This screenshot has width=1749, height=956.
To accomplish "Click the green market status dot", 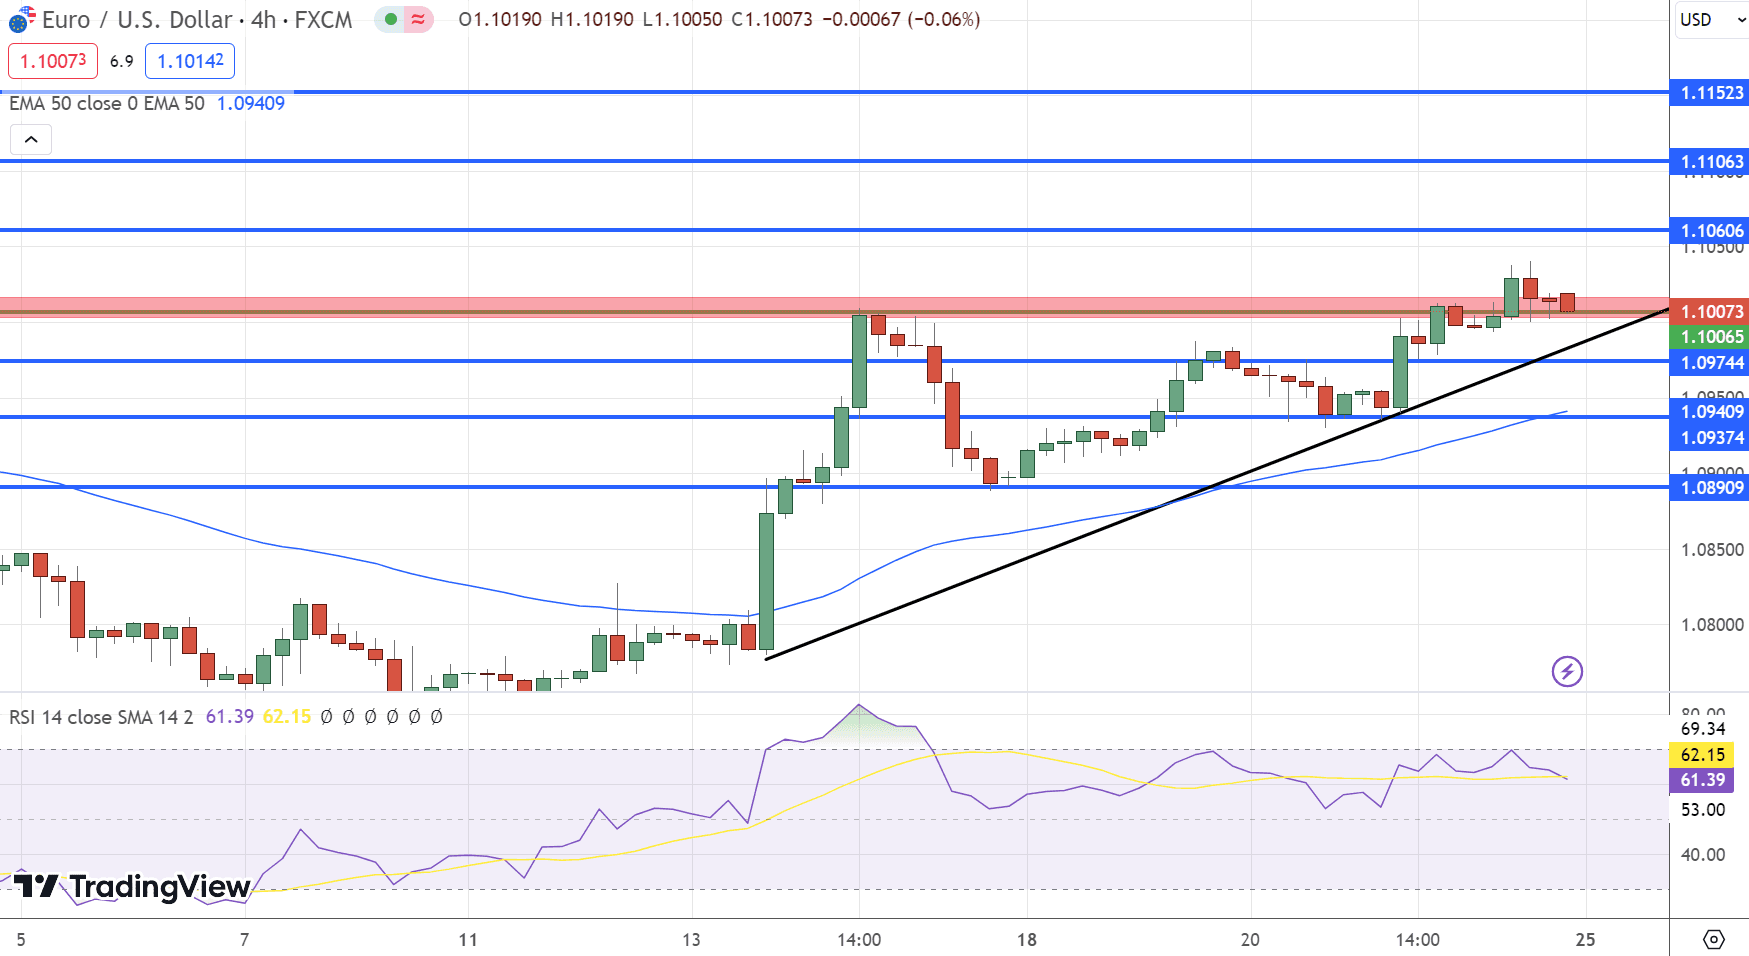I will [390, 19].
